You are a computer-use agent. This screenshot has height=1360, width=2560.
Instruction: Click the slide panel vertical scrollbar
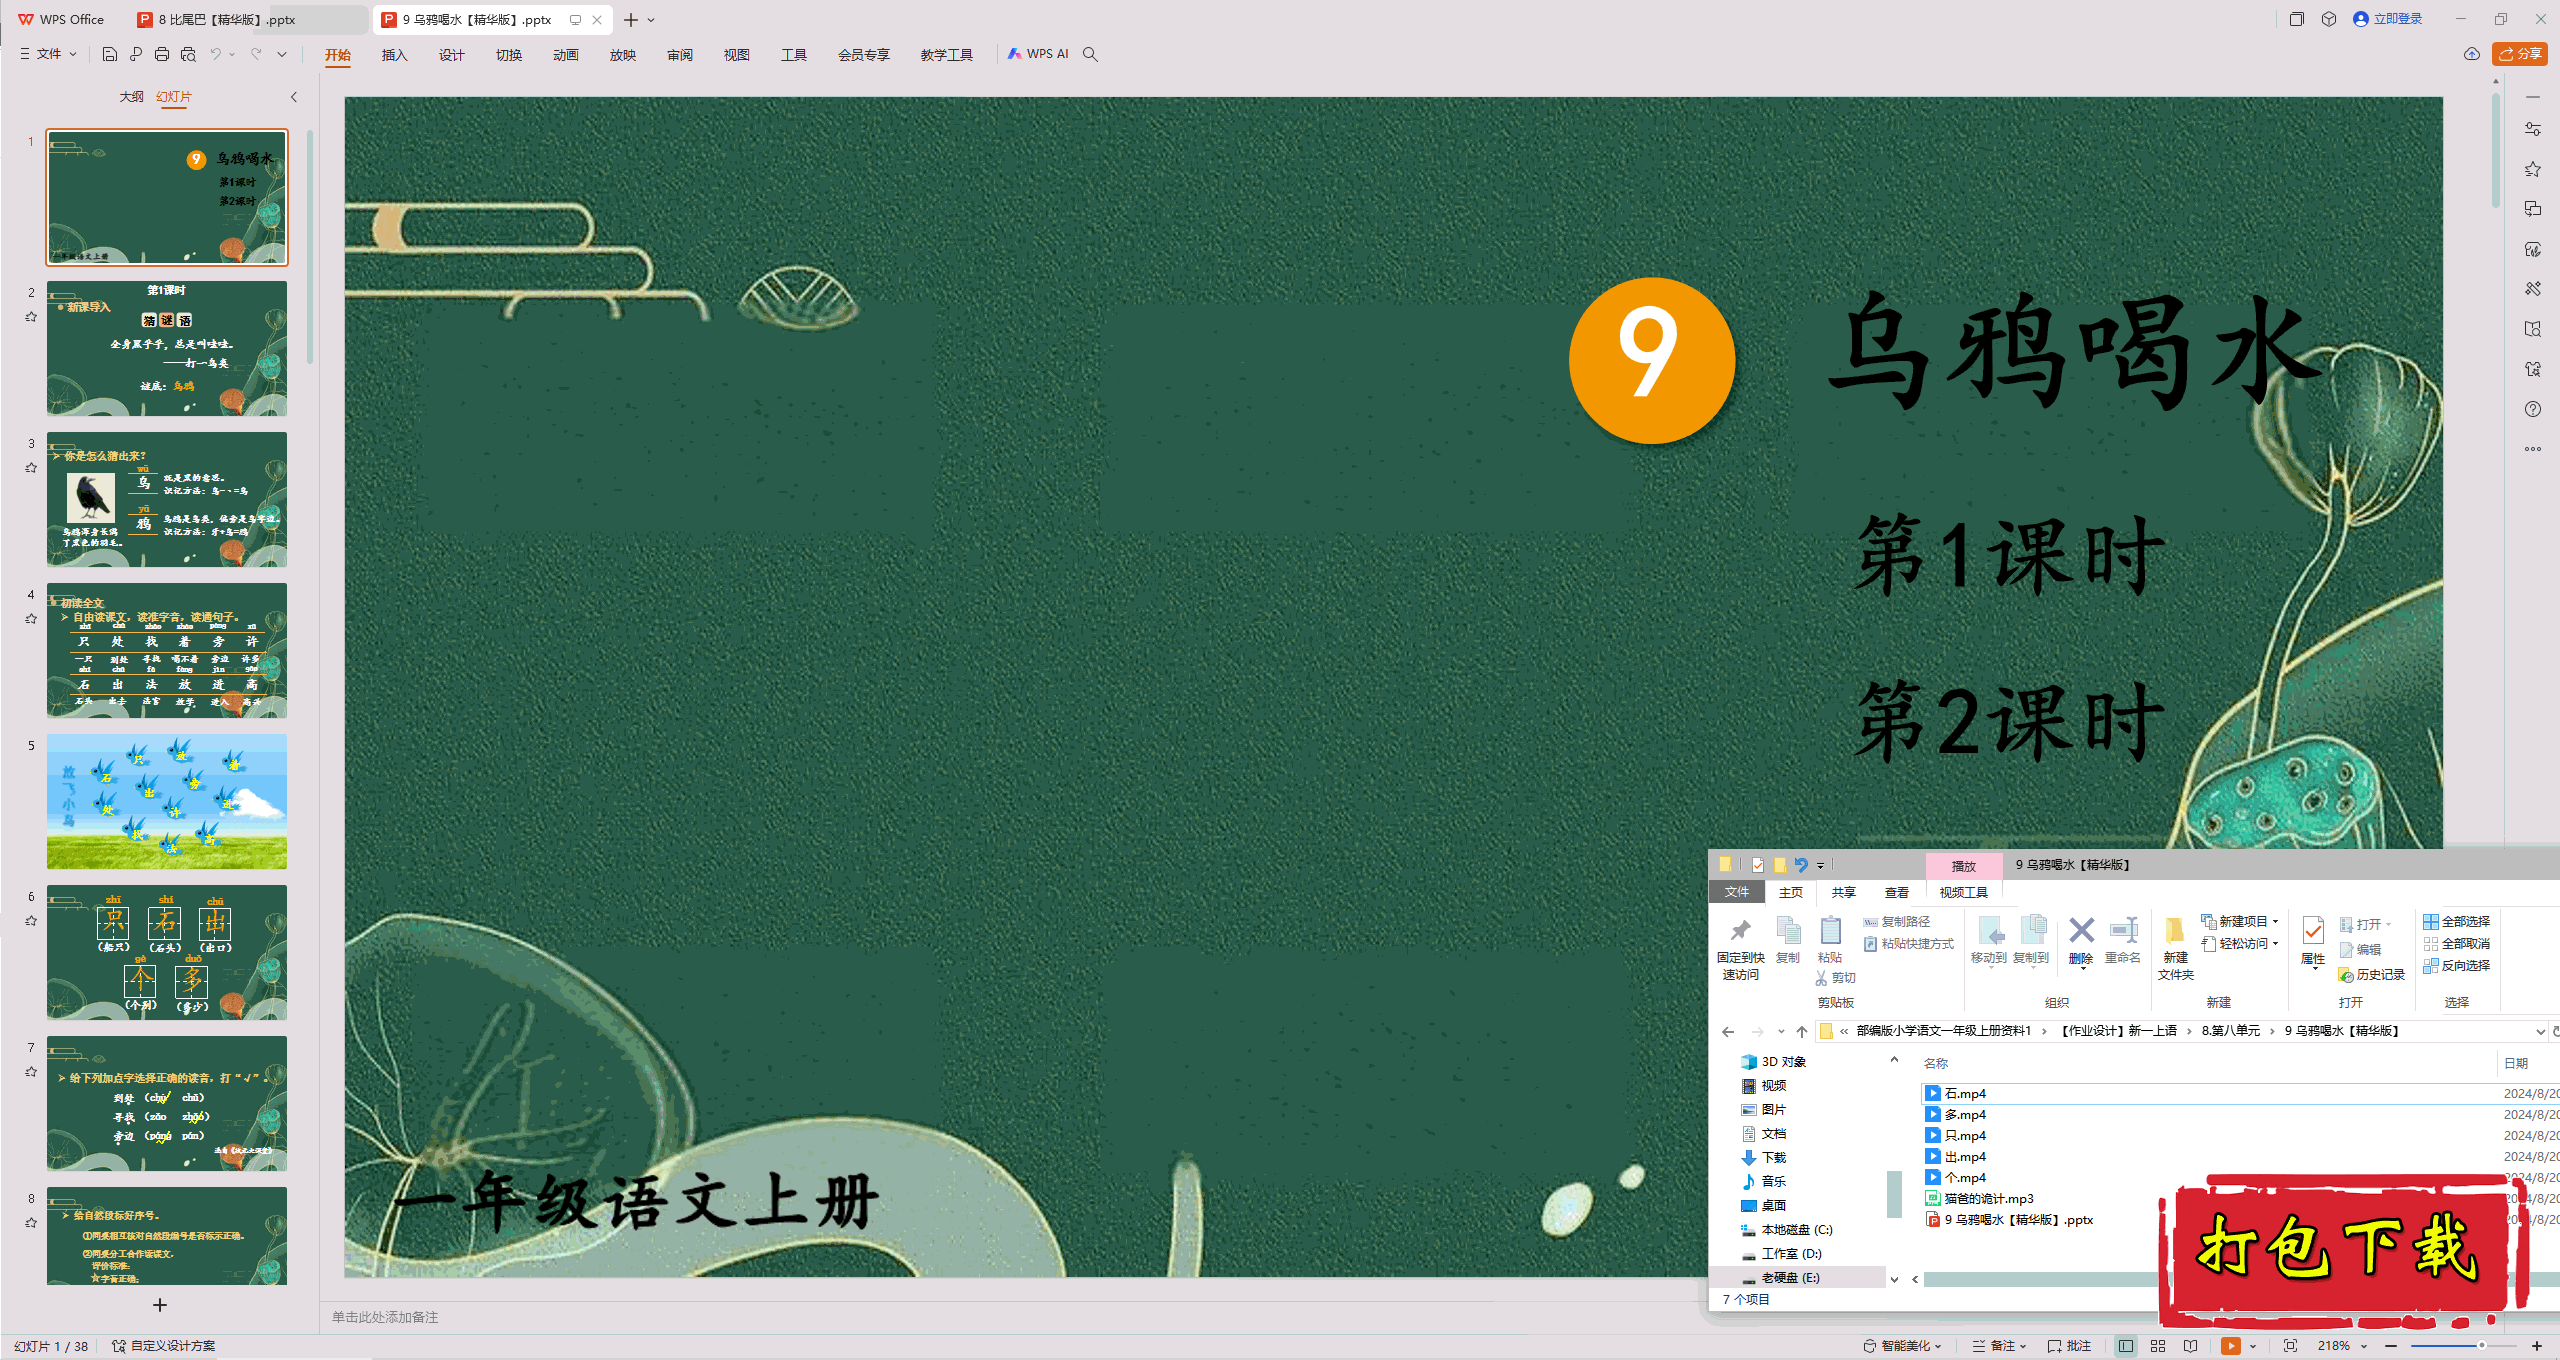click(310, 247)
